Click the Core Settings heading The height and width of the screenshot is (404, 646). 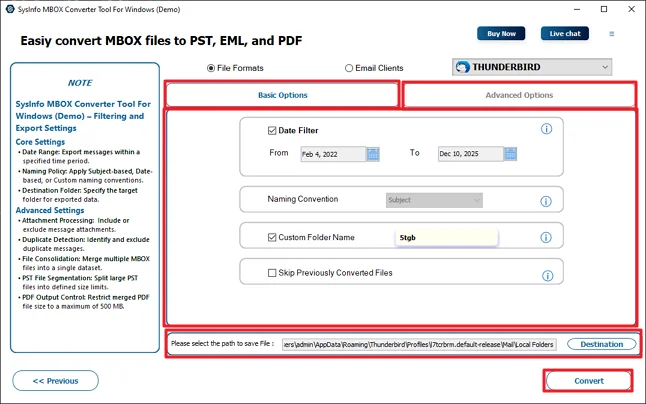pos(40,142)
